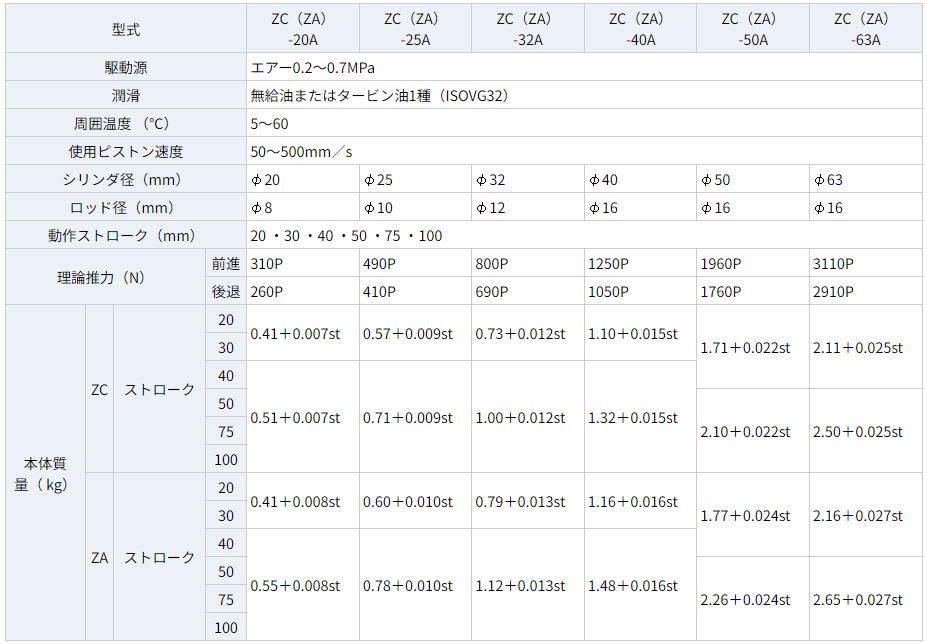Select the 50〜500mm/s speed value

302,152
